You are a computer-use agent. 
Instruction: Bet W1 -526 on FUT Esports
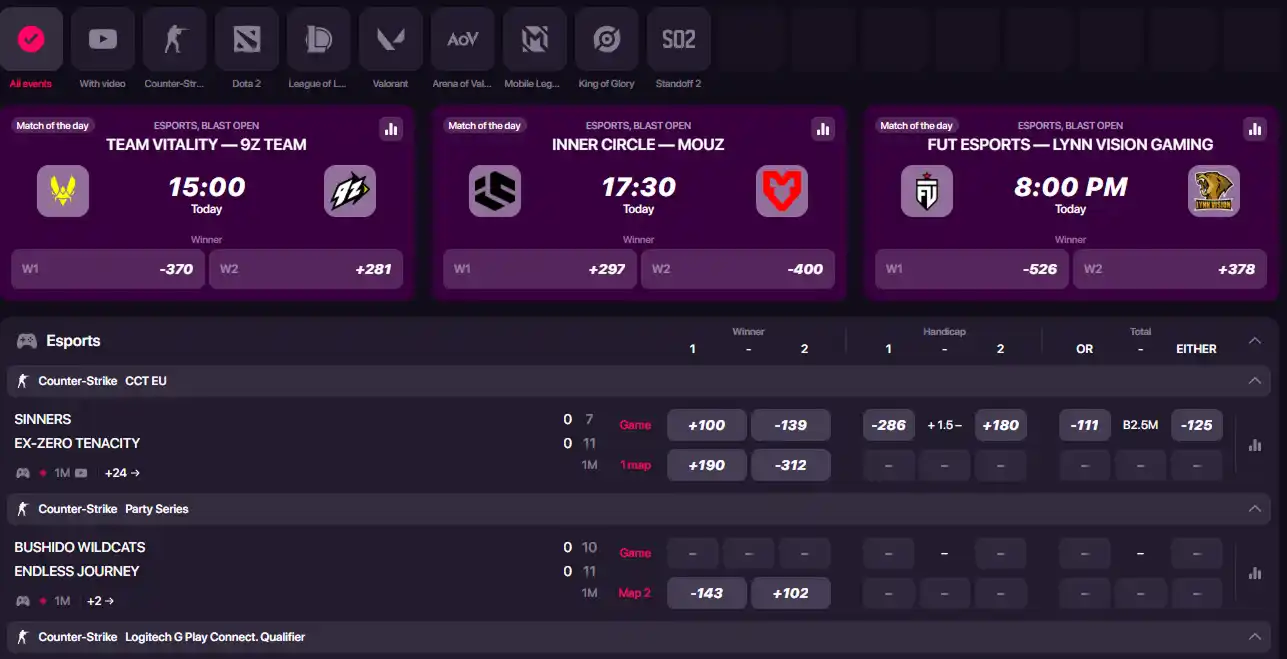(x=972, y=269)
